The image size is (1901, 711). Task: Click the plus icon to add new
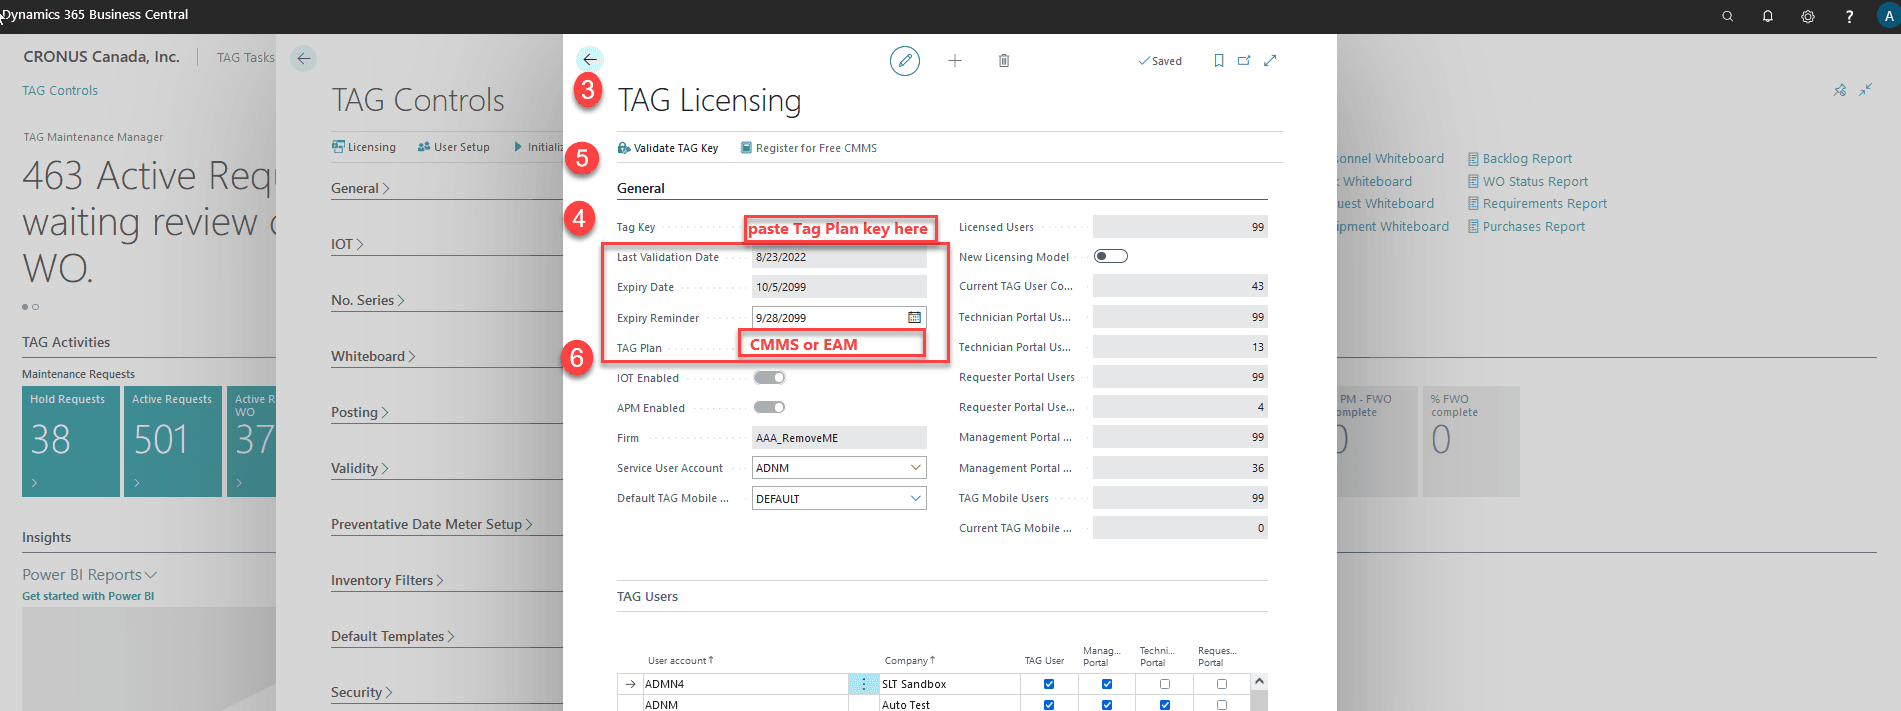[x=955, y=61]
